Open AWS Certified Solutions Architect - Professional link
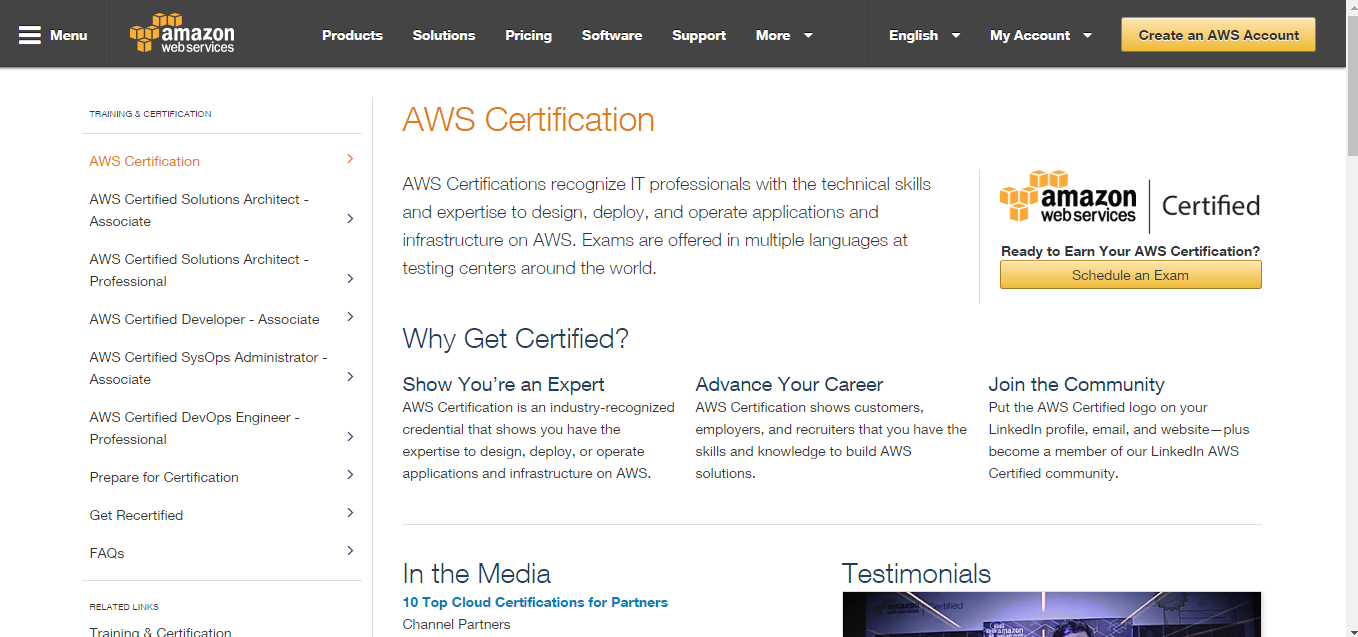 point(199,270)
